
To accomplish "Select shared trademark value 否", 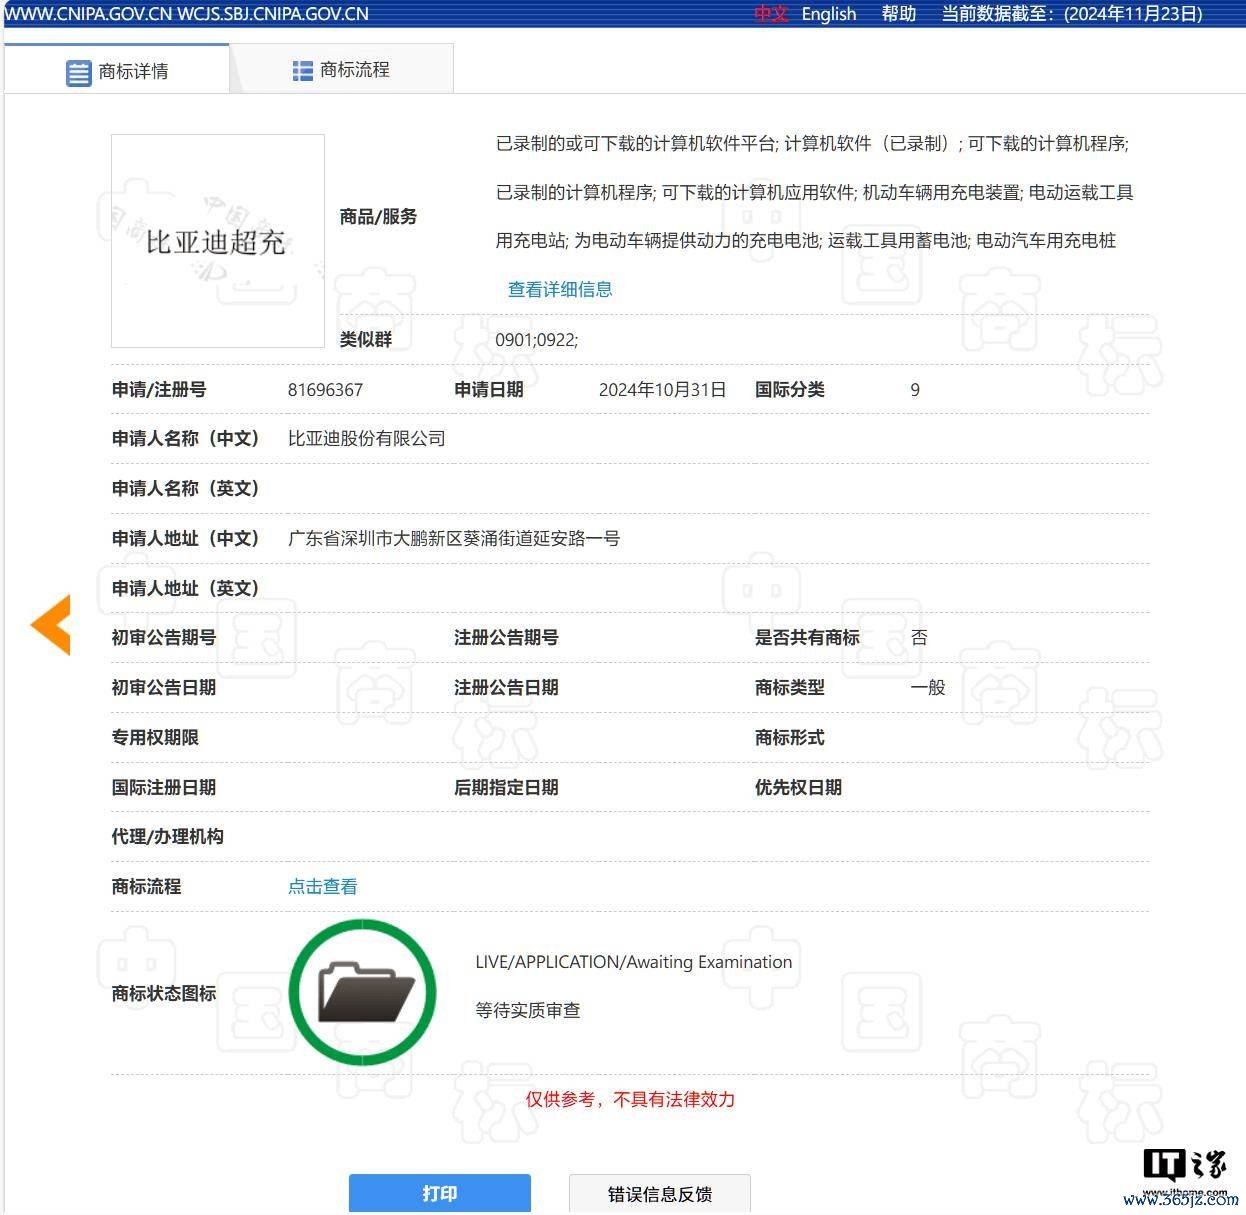I will tap(919, 637).
